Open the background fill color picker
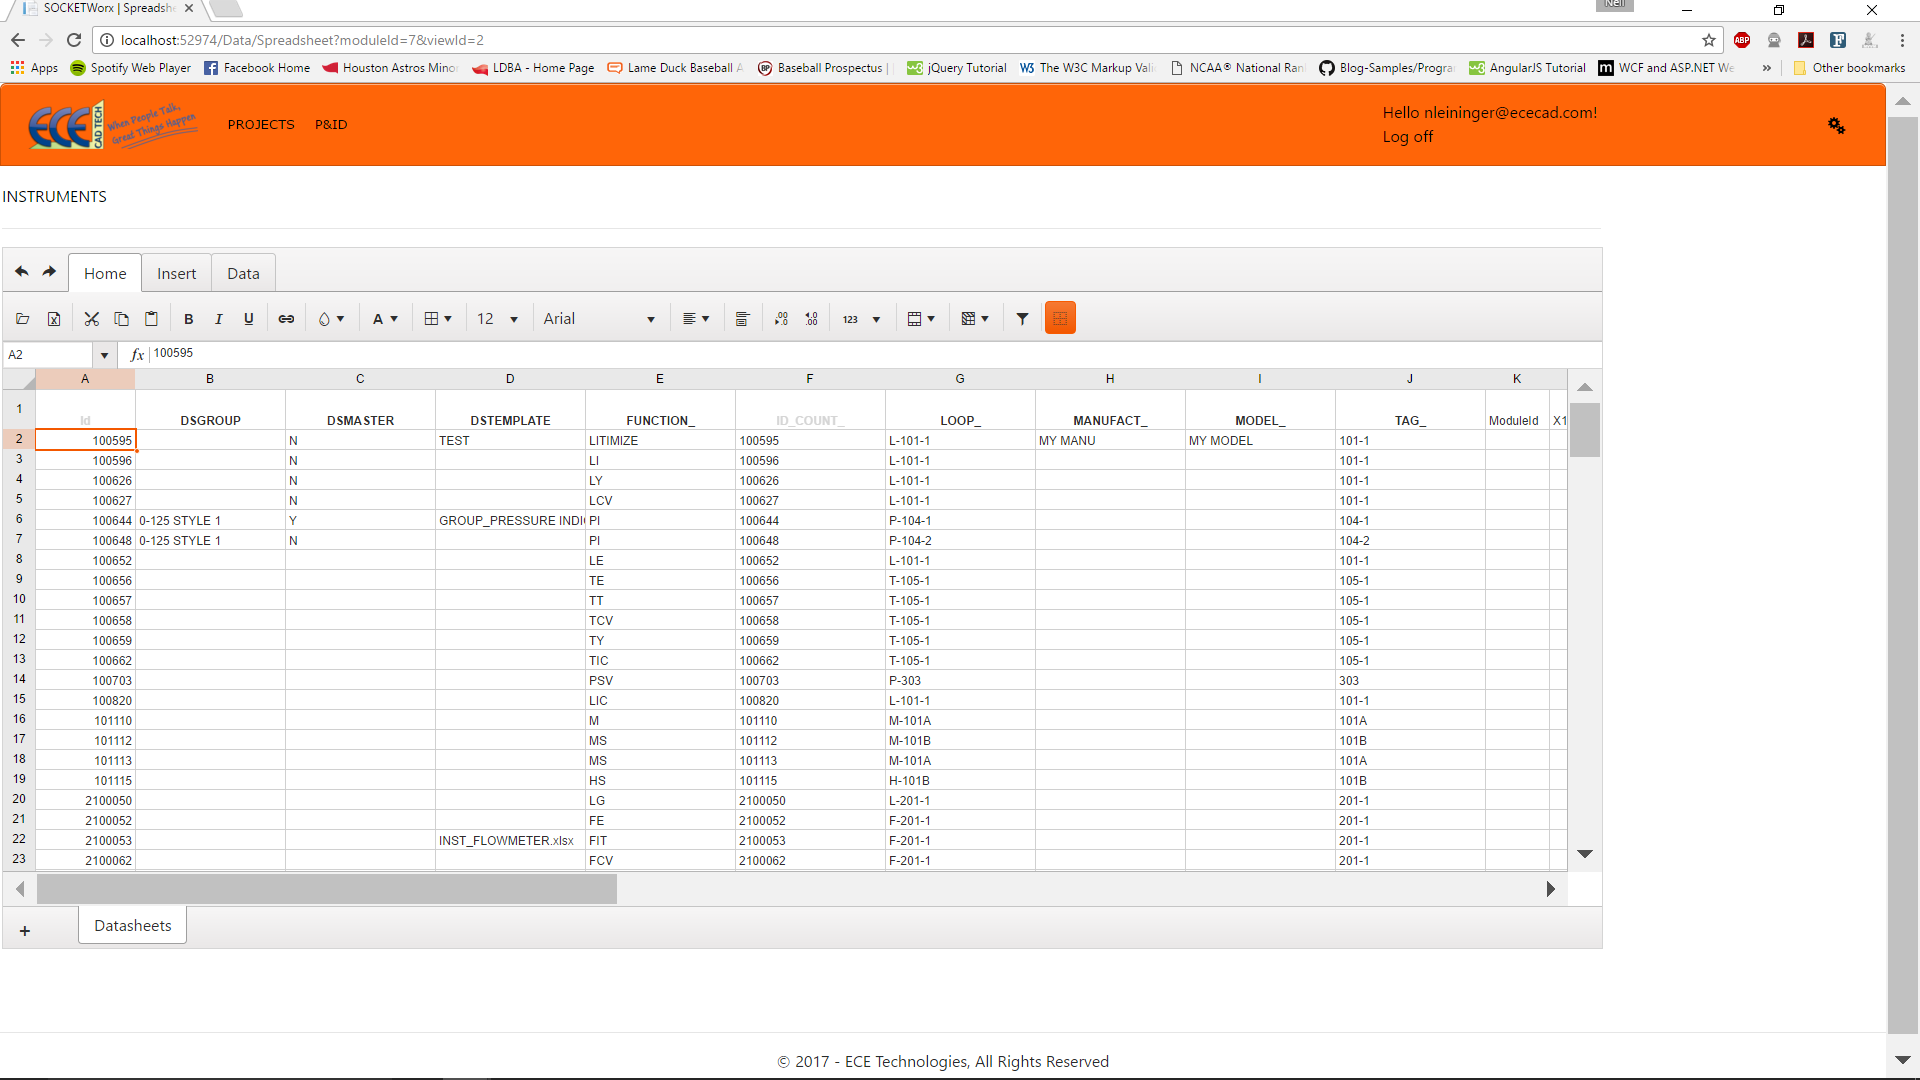The height and width of the screenshot is (1080, 1920). (331, 319)
